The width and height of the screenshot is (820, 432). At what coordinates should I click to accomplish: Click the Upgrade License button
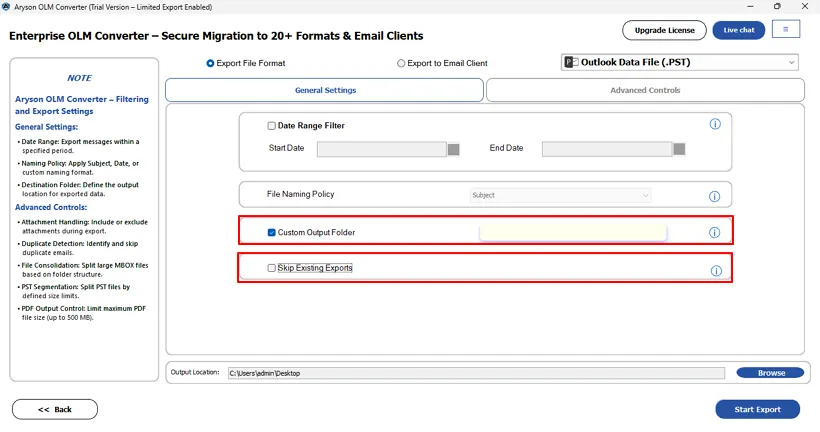664,30
